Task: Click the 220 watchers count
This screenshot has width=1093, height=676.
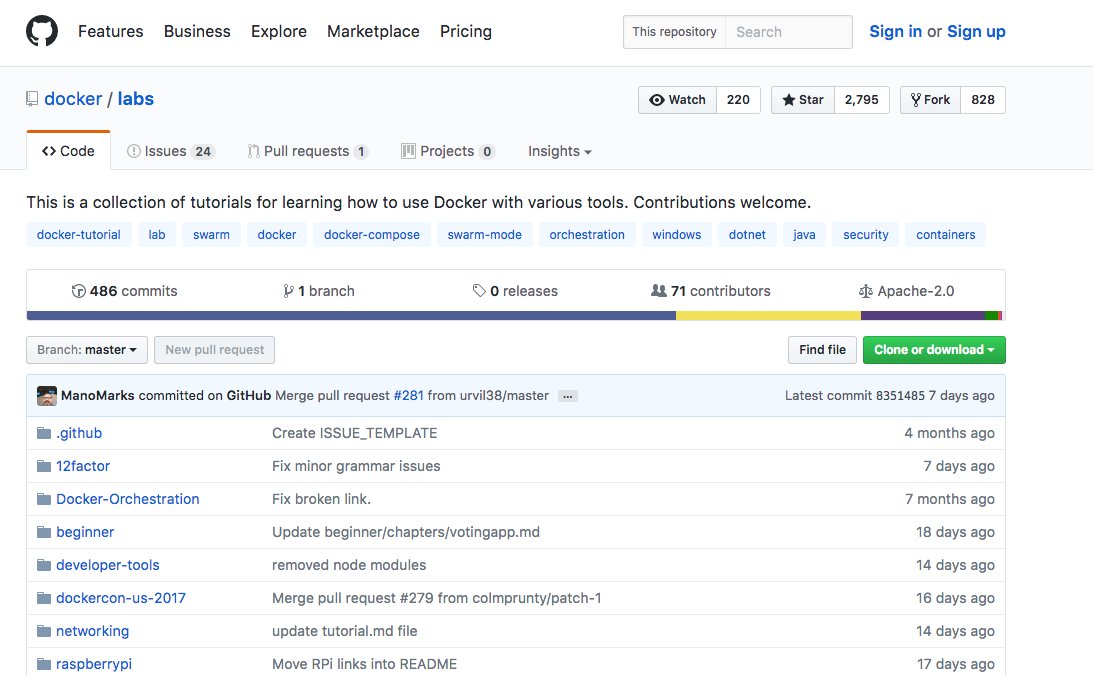Action: pos(738,100)
